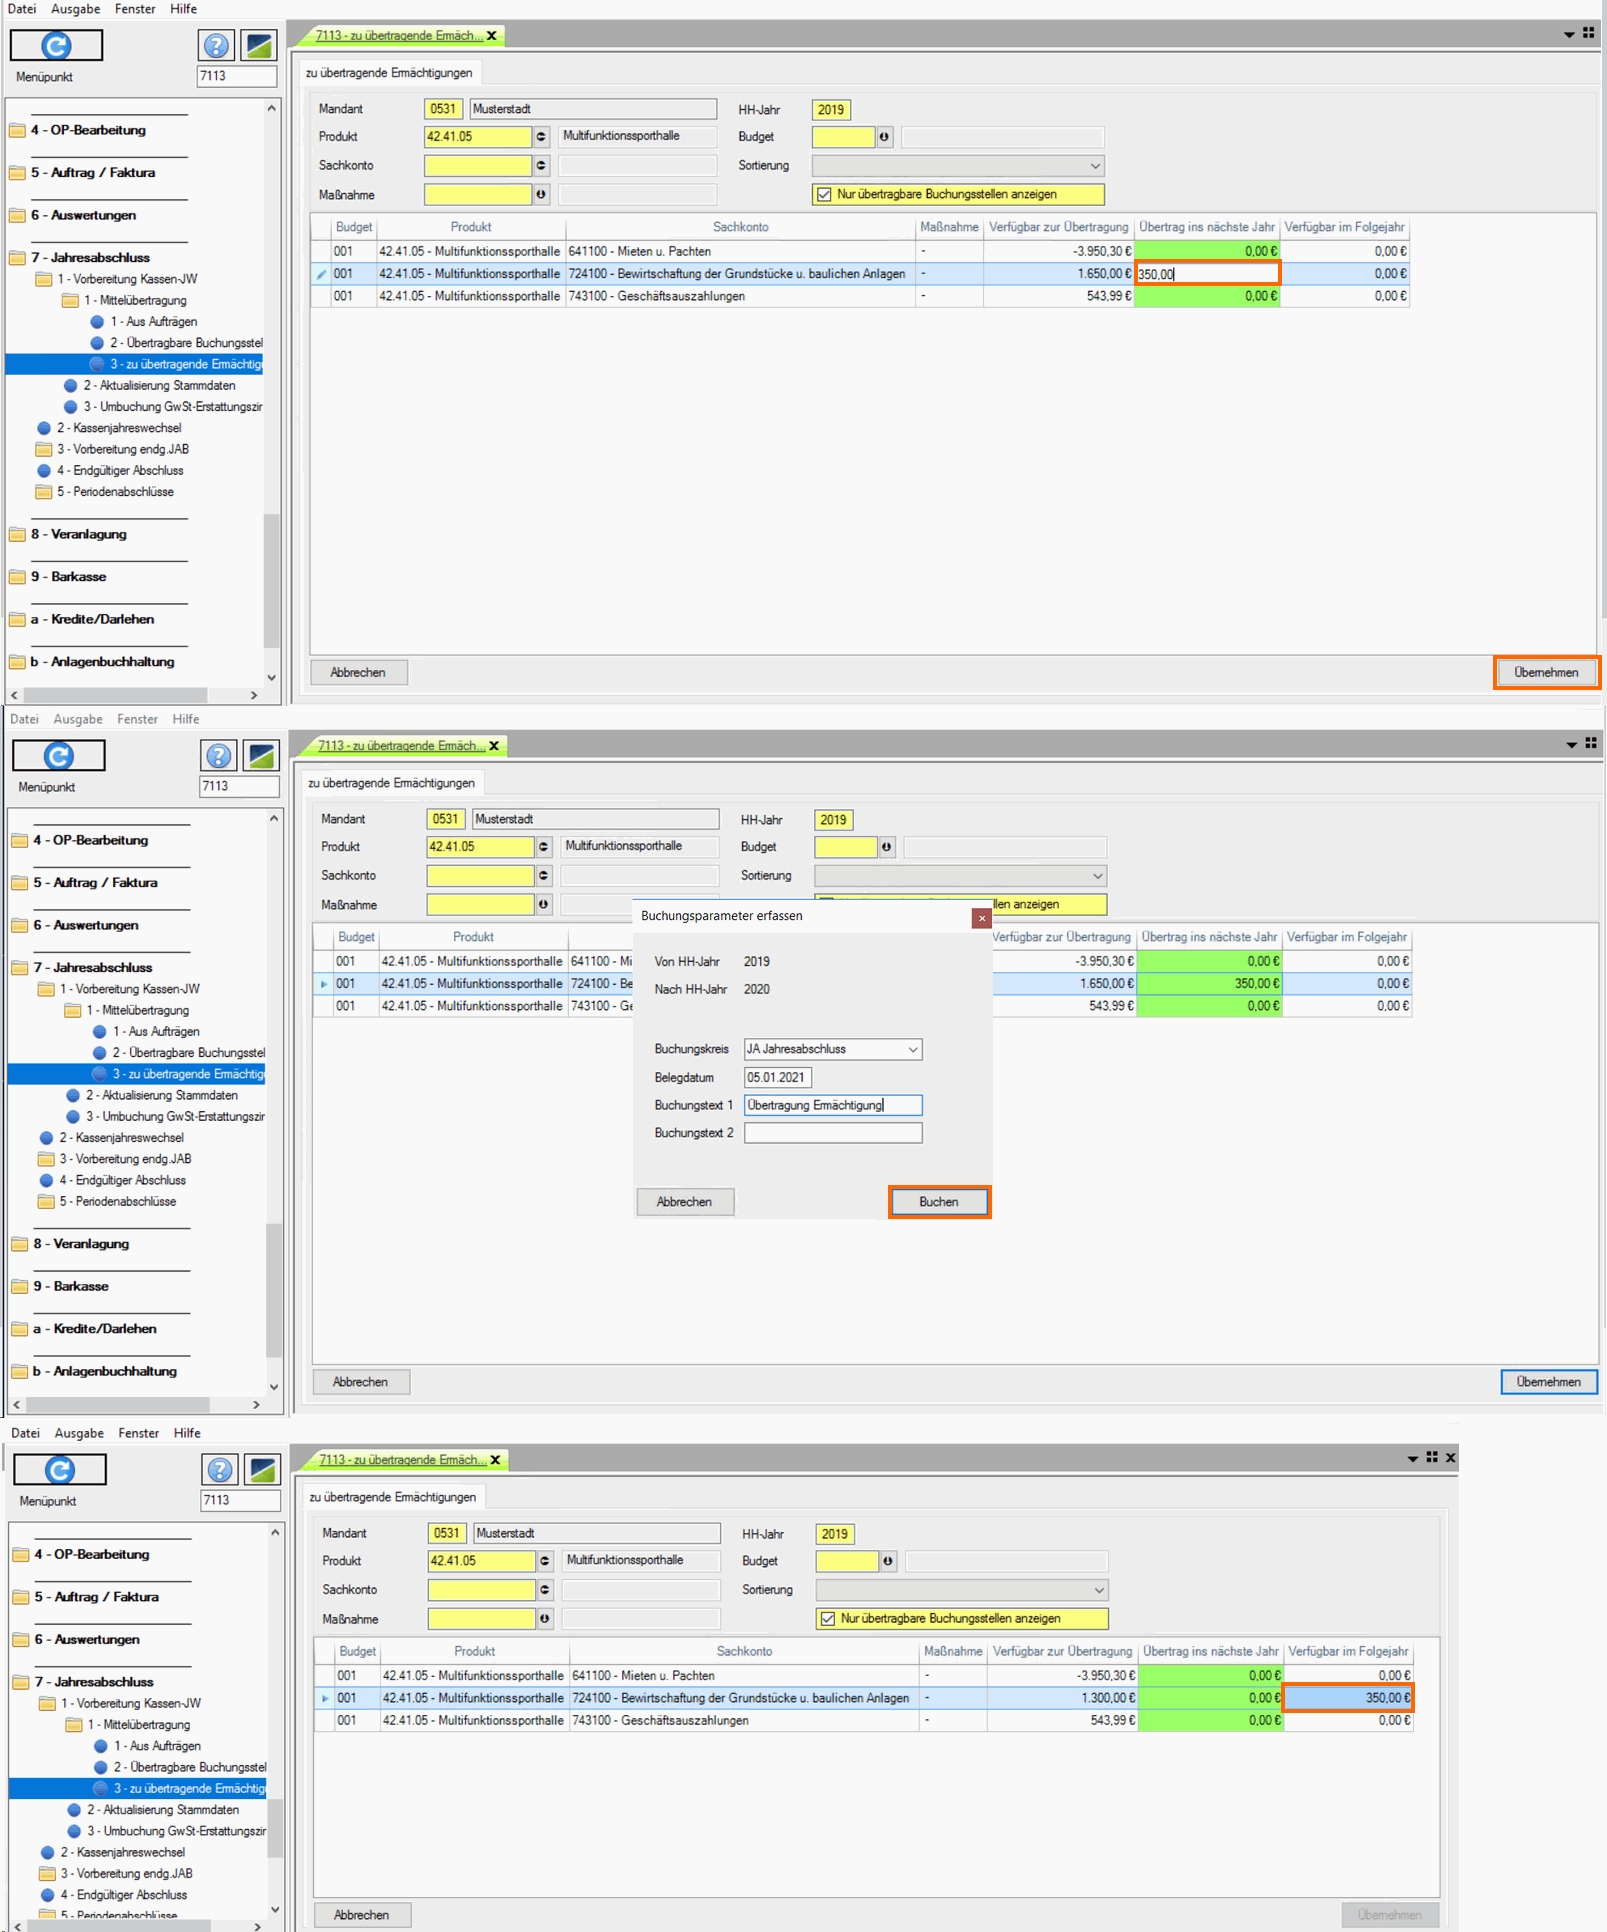Image resolution: width=1607 pixels, height=1932 pixels.
Task: Close the 7113 tab in the topmost window
Action: pyautogui.click(x=492, y=36)
